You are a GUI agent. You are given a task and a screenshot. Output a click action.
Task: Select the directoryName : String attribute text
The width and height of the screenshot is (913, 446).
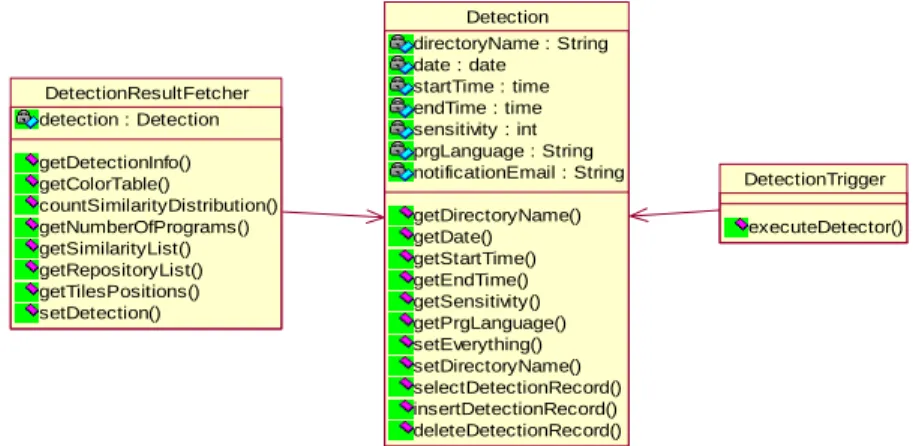(511, 44)
